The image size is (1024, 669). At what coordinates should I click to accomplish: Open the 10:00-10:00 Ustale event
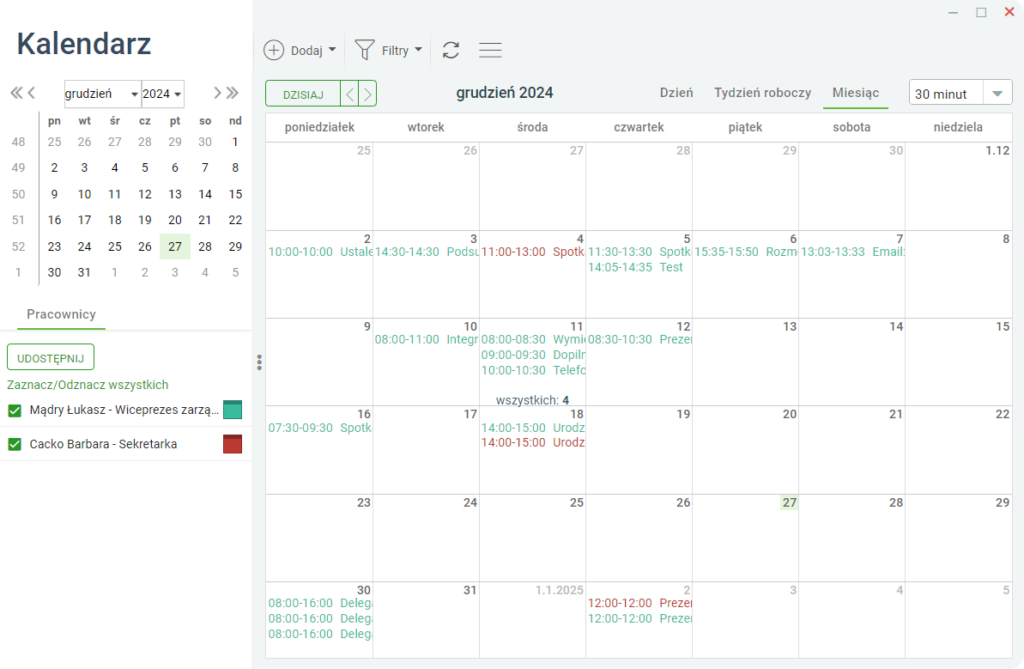coord(320,252)
